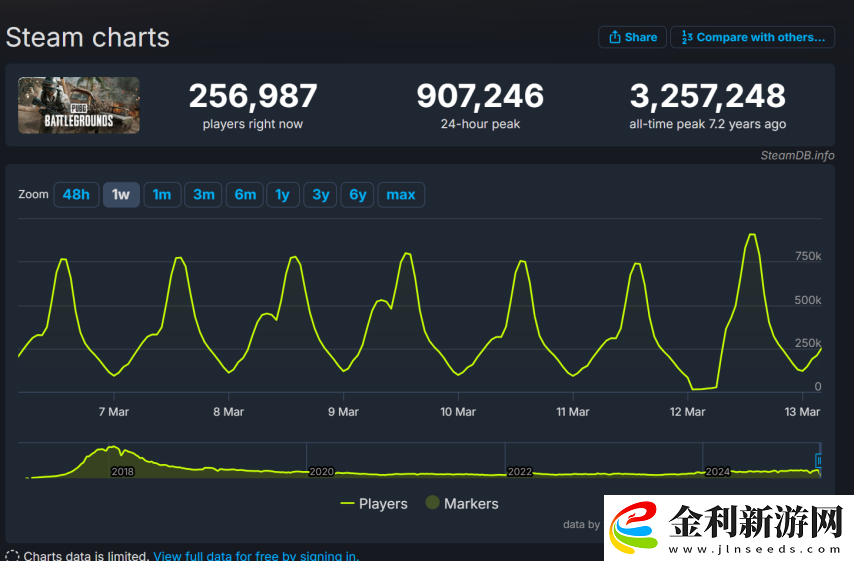Click the 13 Mar axis label

click(x=802, y=412)
